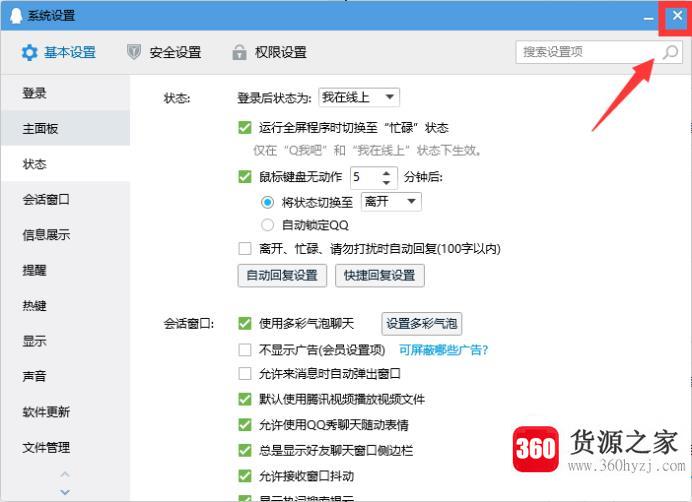Select 状态 in the sidebar

[x=65, y=164]
